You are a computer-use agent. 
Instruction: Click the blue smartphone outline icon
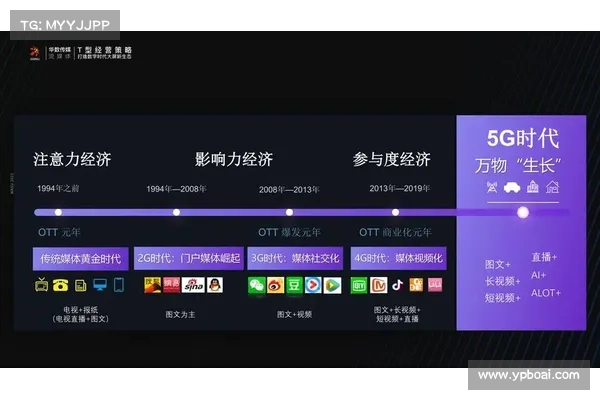pyautogui.click(x=119, y=285)
